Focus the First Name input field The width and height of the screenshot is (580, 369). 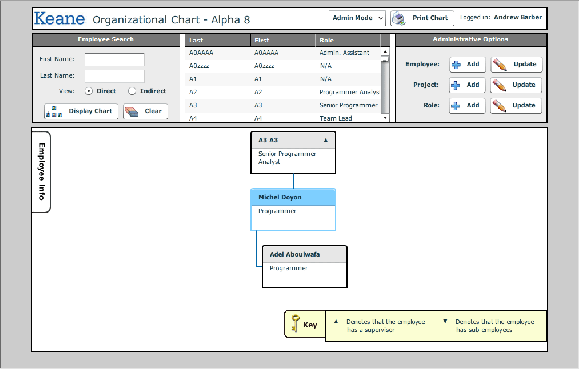(114, 60)
